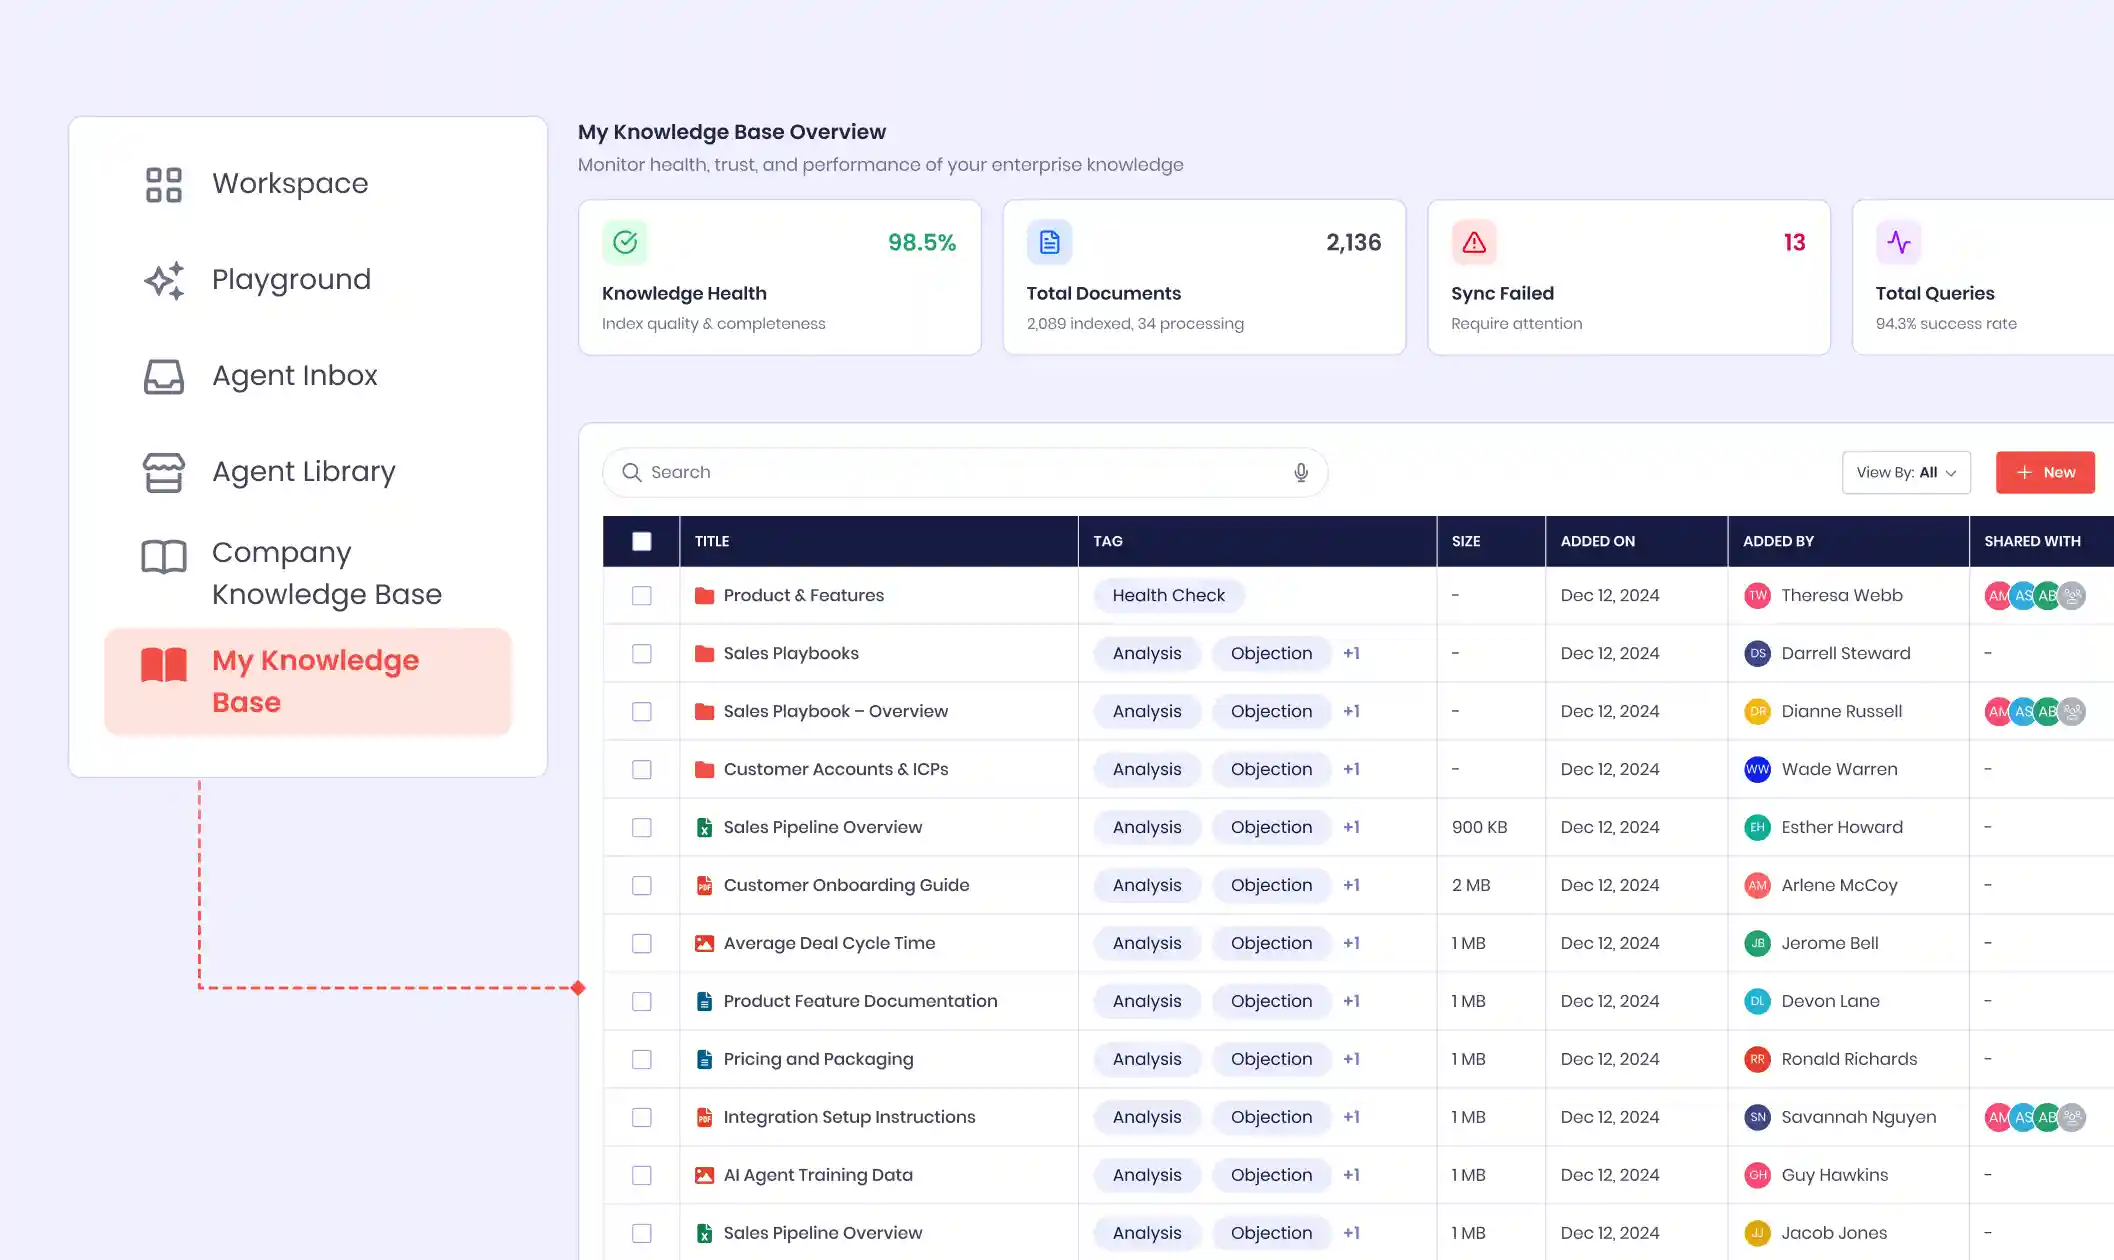Check the Sales Playbooks row checkbox
This screenshot has width=2114, height=1260.
(642, 653)
